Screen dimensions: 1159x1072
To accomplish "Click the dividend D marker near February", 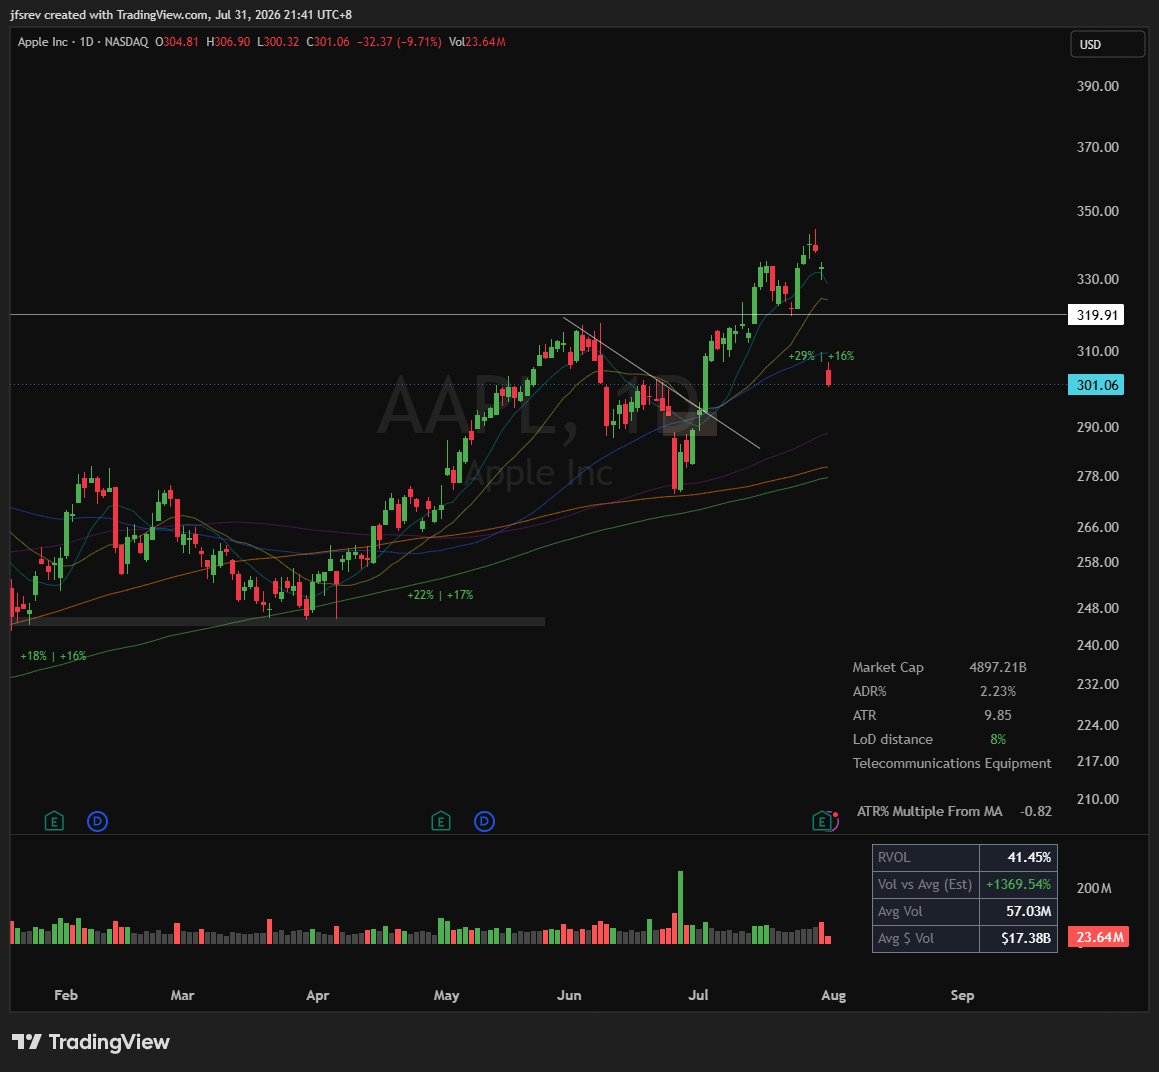I will pyautogui.click(x=98, y=821).
